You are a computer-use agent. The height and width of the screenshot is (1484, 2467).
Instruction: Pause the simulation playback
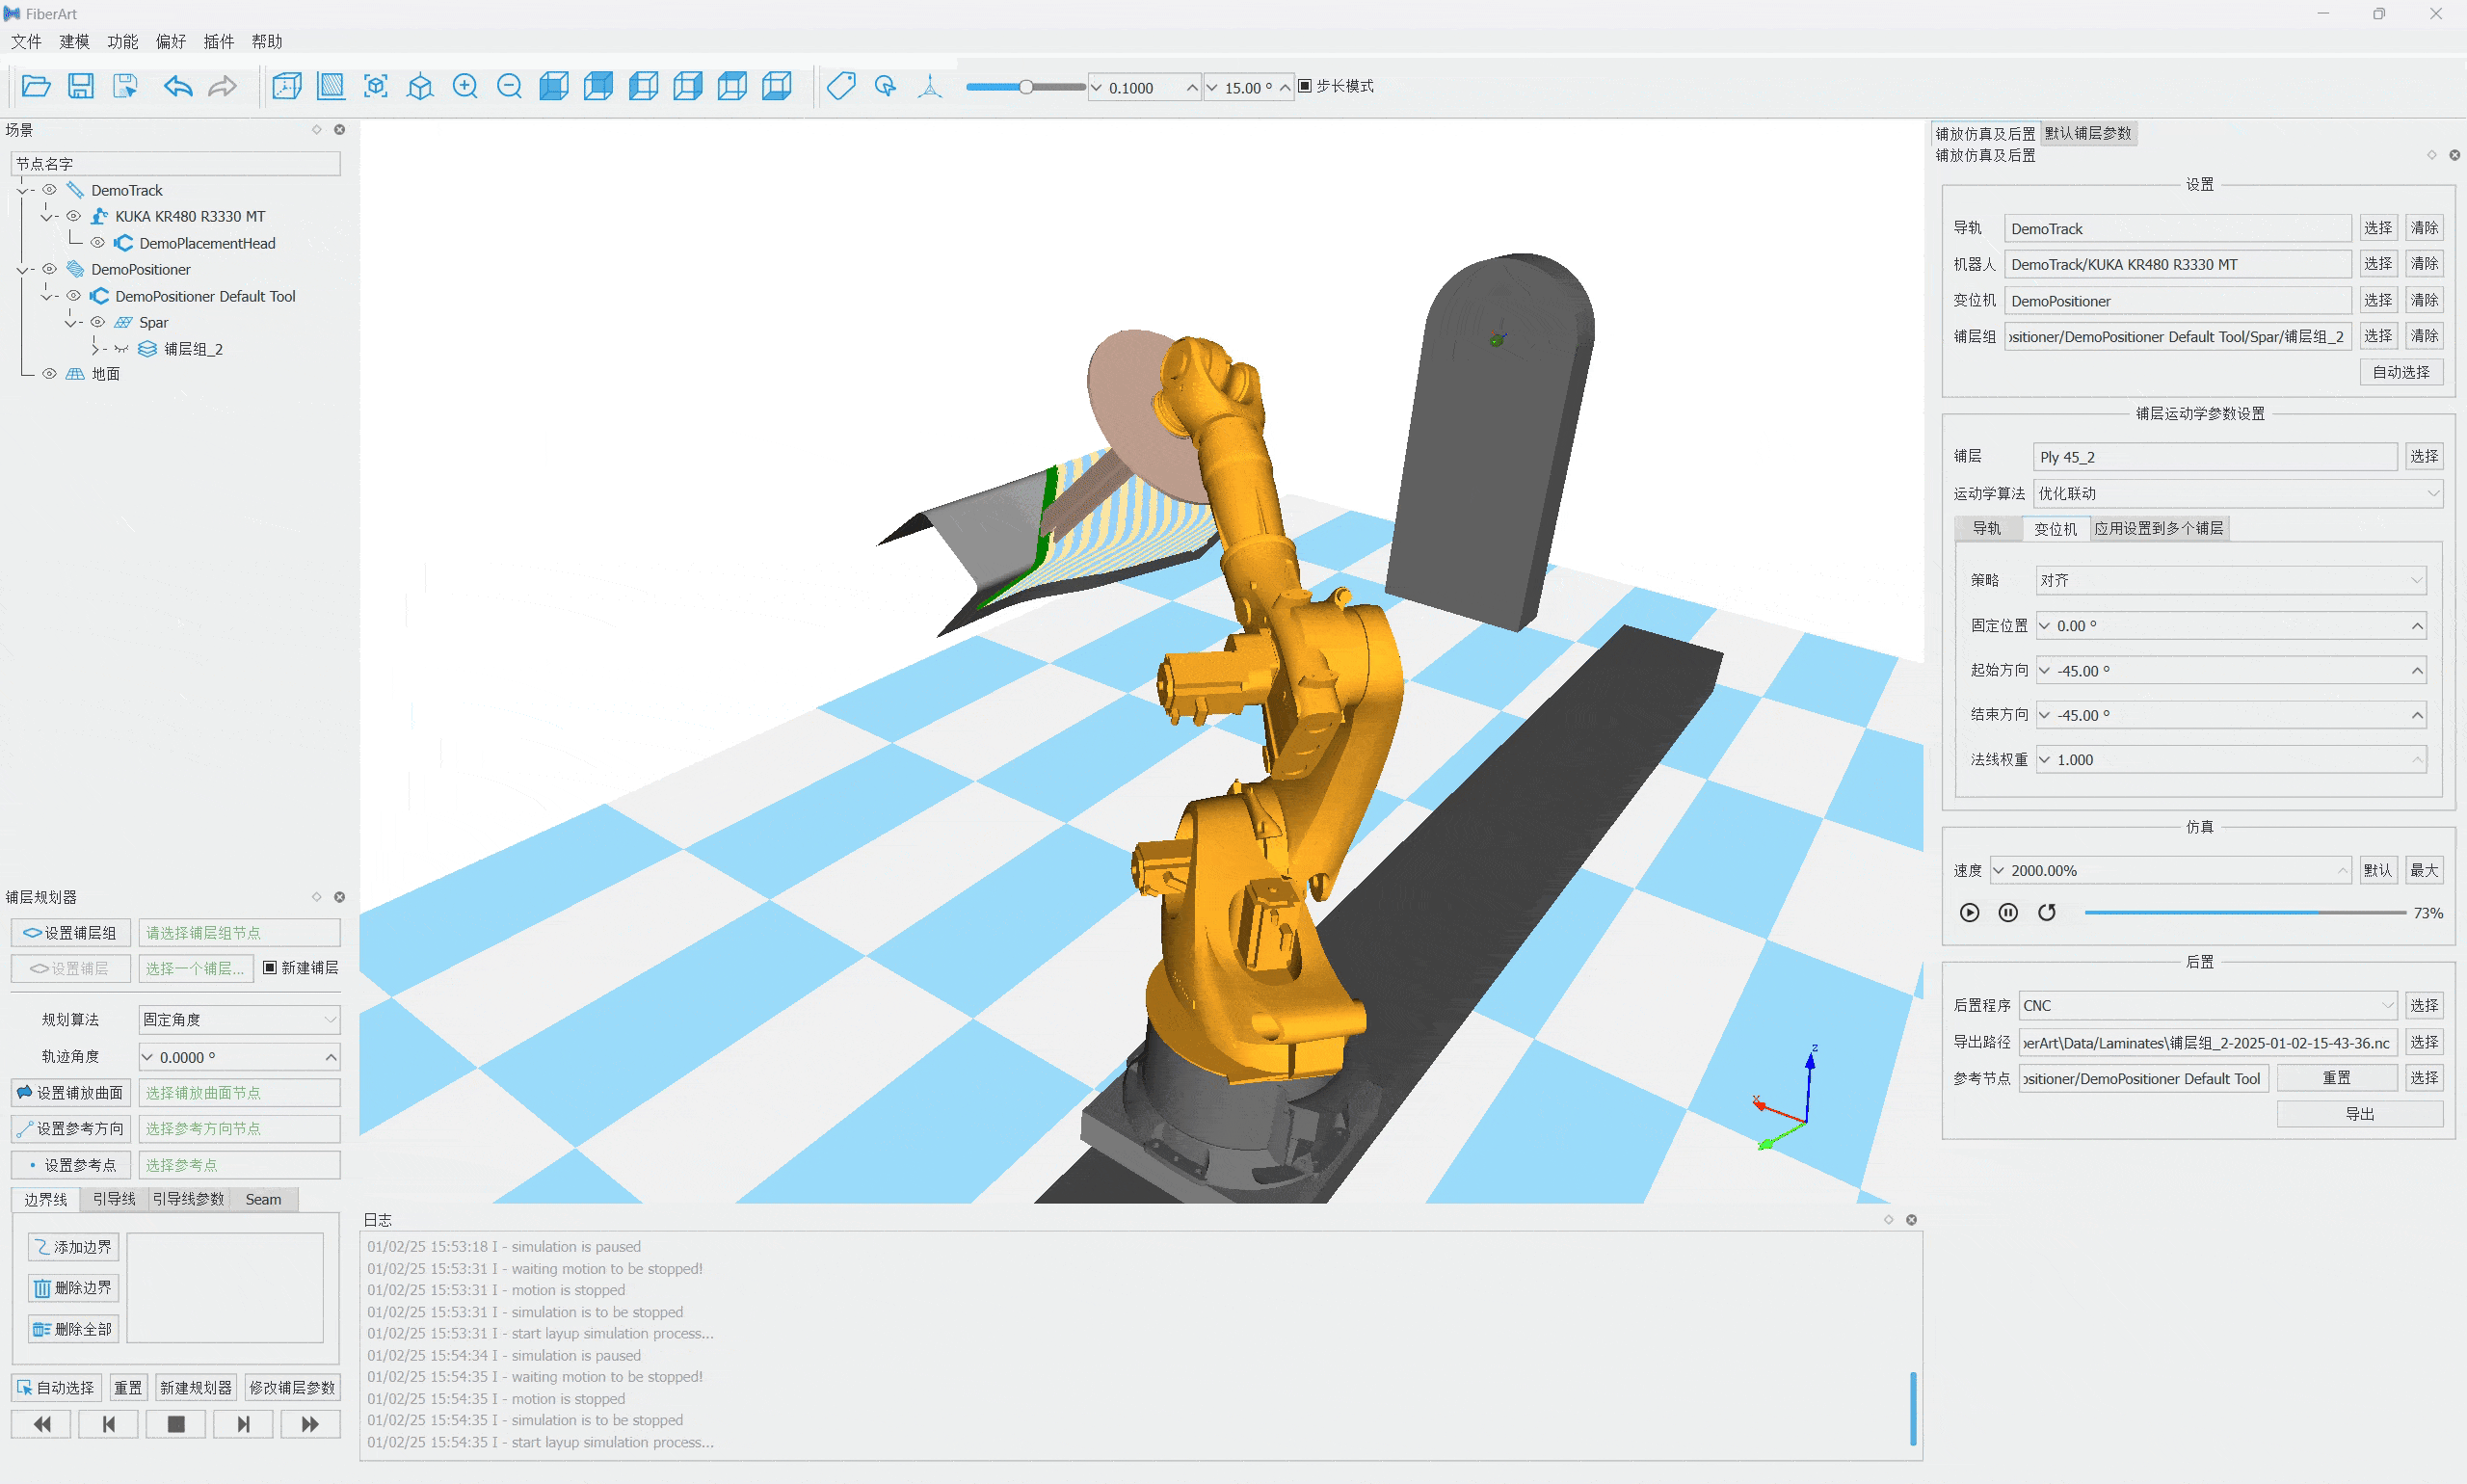click(2007, 912)
